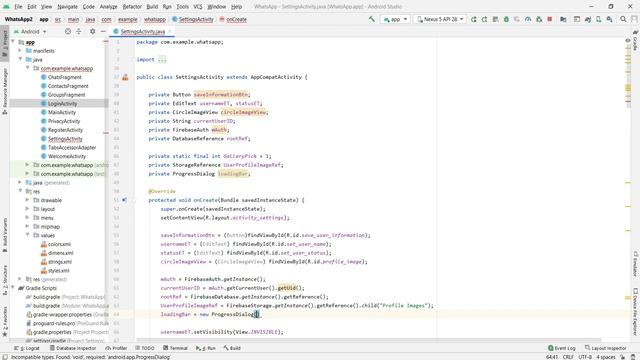The image size is (640, 360).
Task: Open the Nexus 5 API 28 device dropdown
Action: [440, 19]
